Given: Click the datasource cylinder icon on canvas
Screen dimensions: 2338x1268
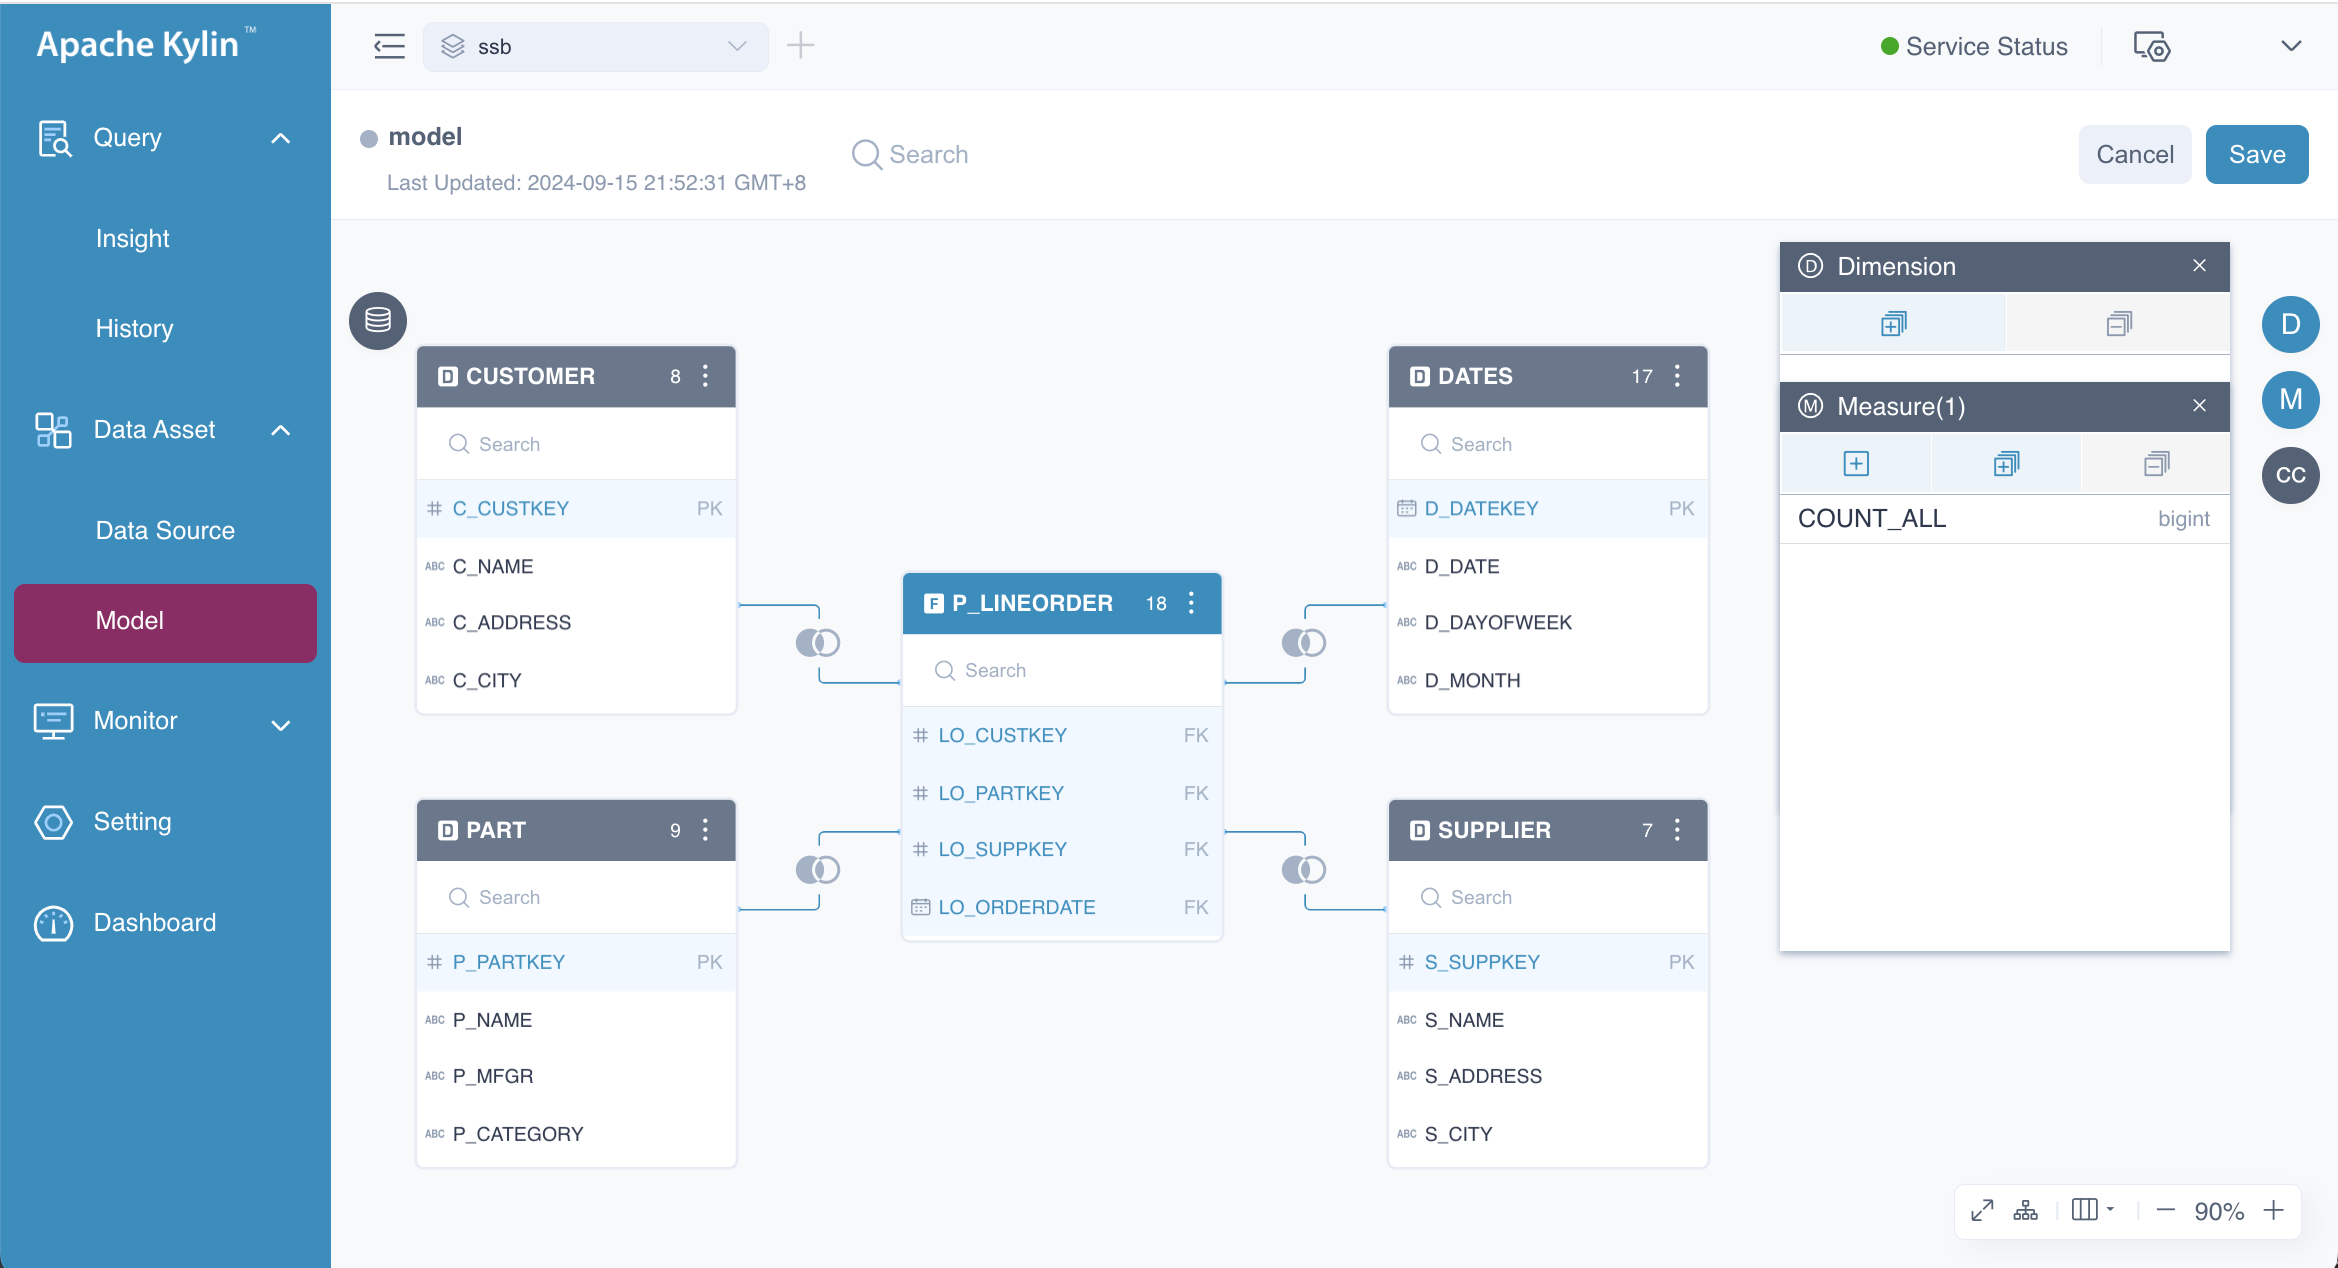Looking at the screenshot, I should tap(377, 321).
